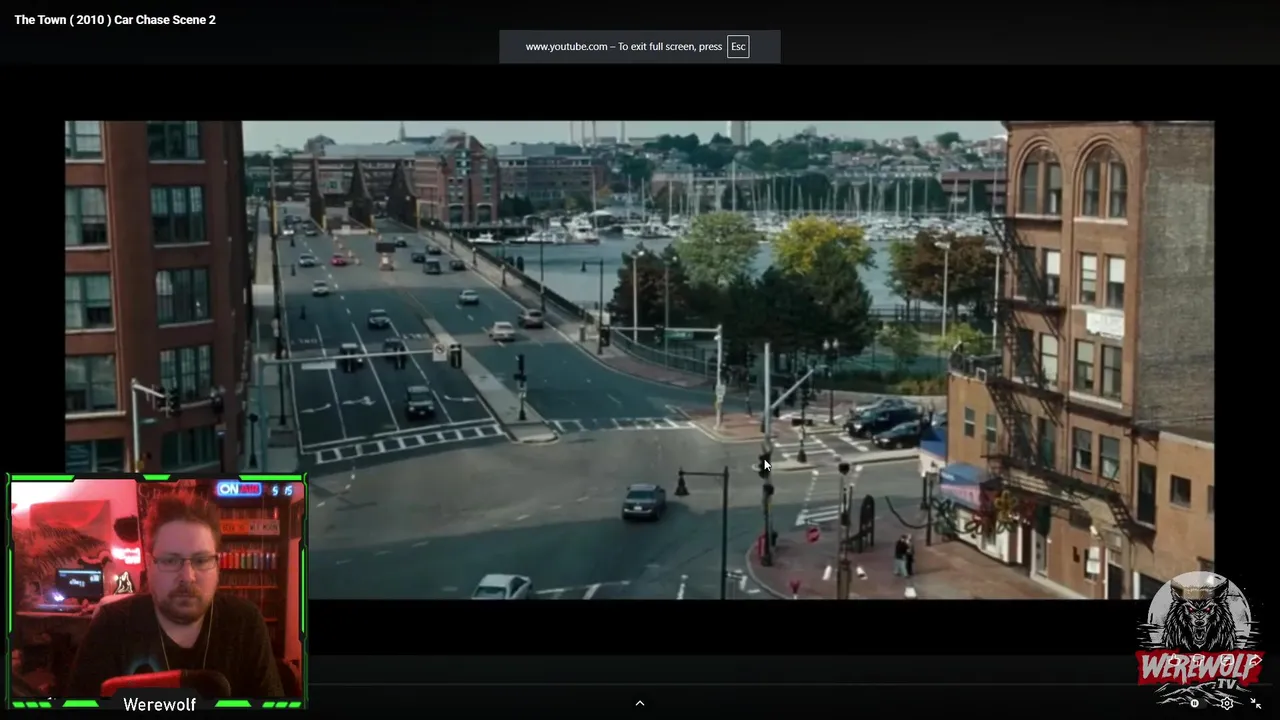
Task: Exit full screen with the shrink icon
Action: point(1256,703)
